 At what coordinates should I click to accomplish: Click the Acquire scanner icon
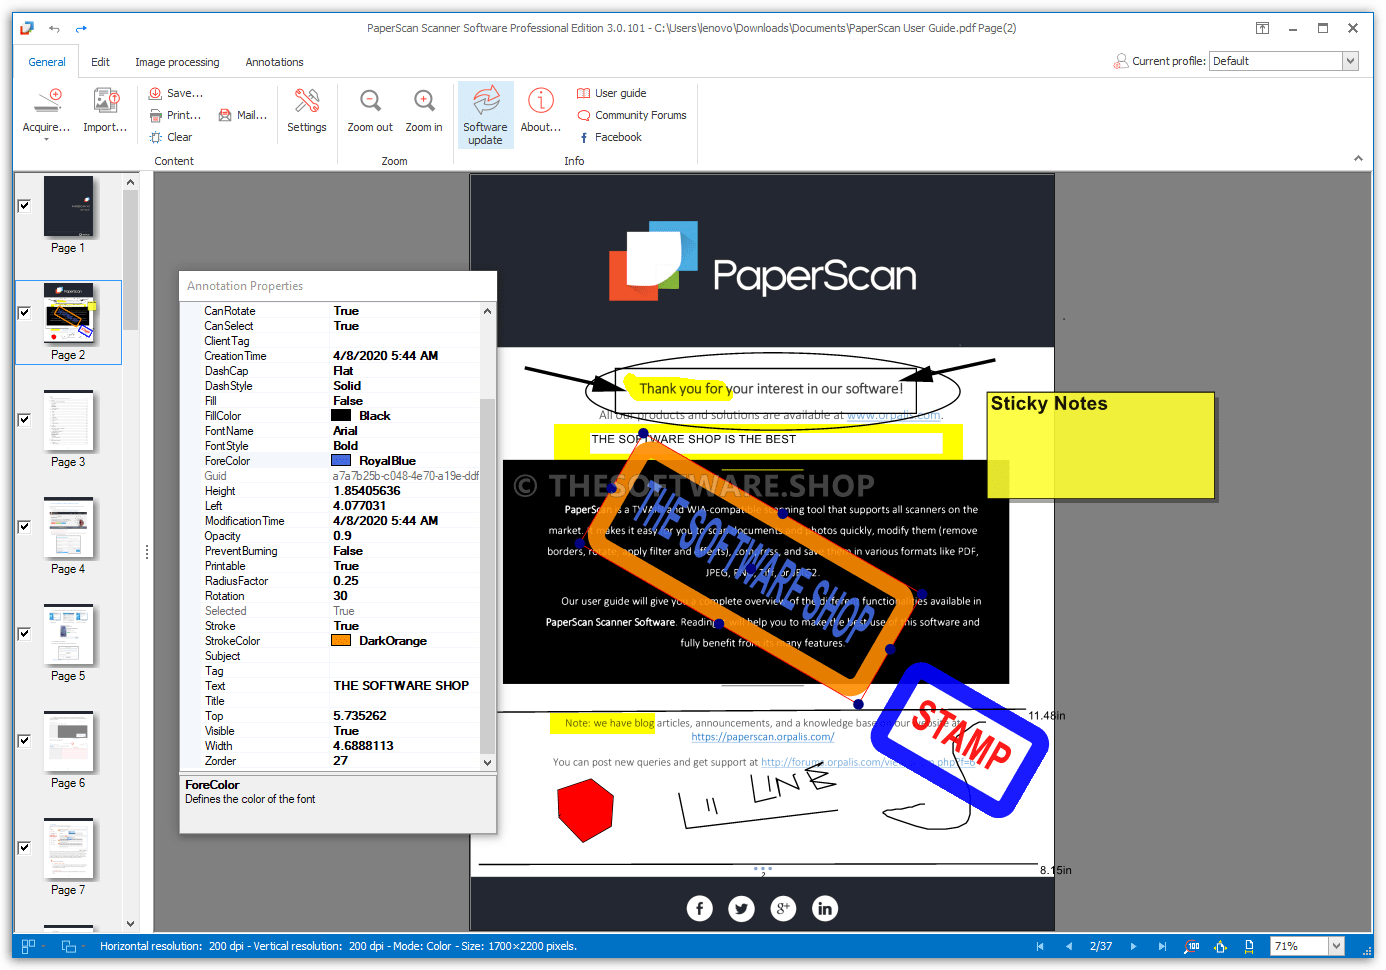[x=47, y=102]
